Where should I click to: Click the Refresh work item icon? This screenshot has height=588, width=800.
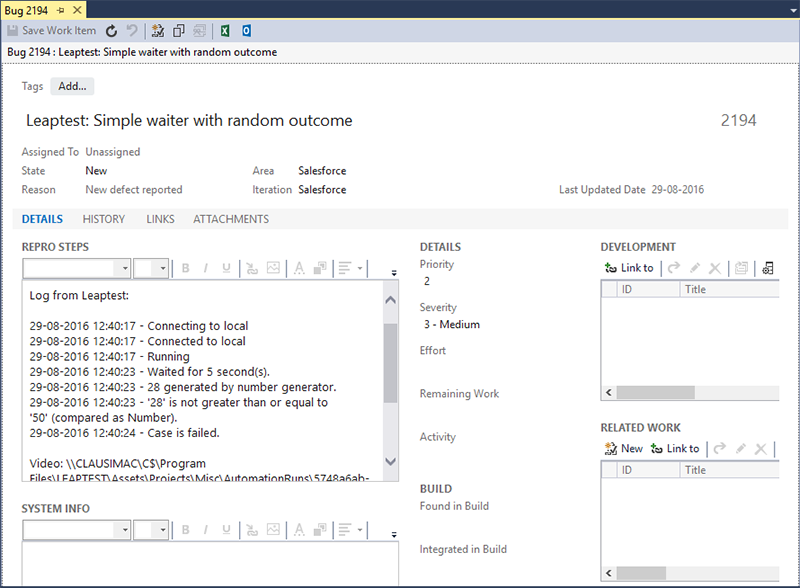coord(111,31)
